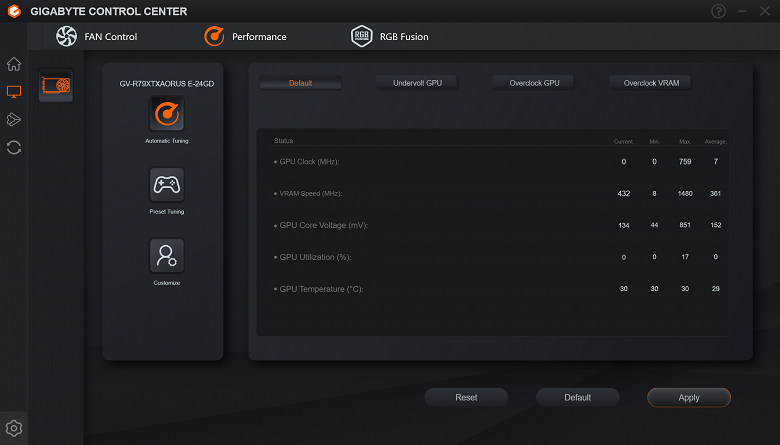Choose the Overclock GPU preset
The height and width of the screenshot is (445, 780).
coord(534,83)
